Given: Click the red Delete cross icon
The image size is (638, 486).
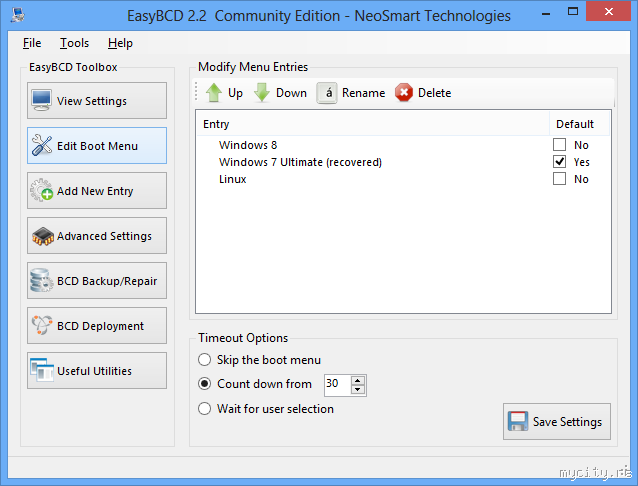Looking at the screenshot, I should pyautogui.click(x=404, y=92).
